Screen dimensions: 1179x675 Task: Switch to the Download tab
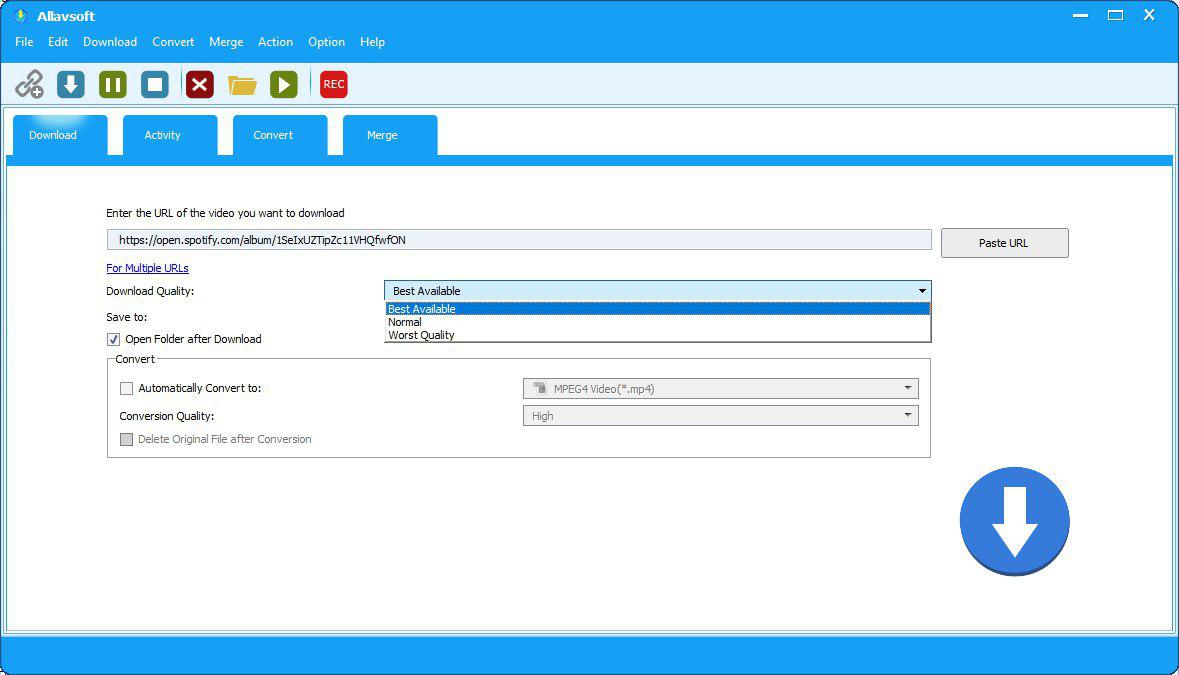[59, 135]
